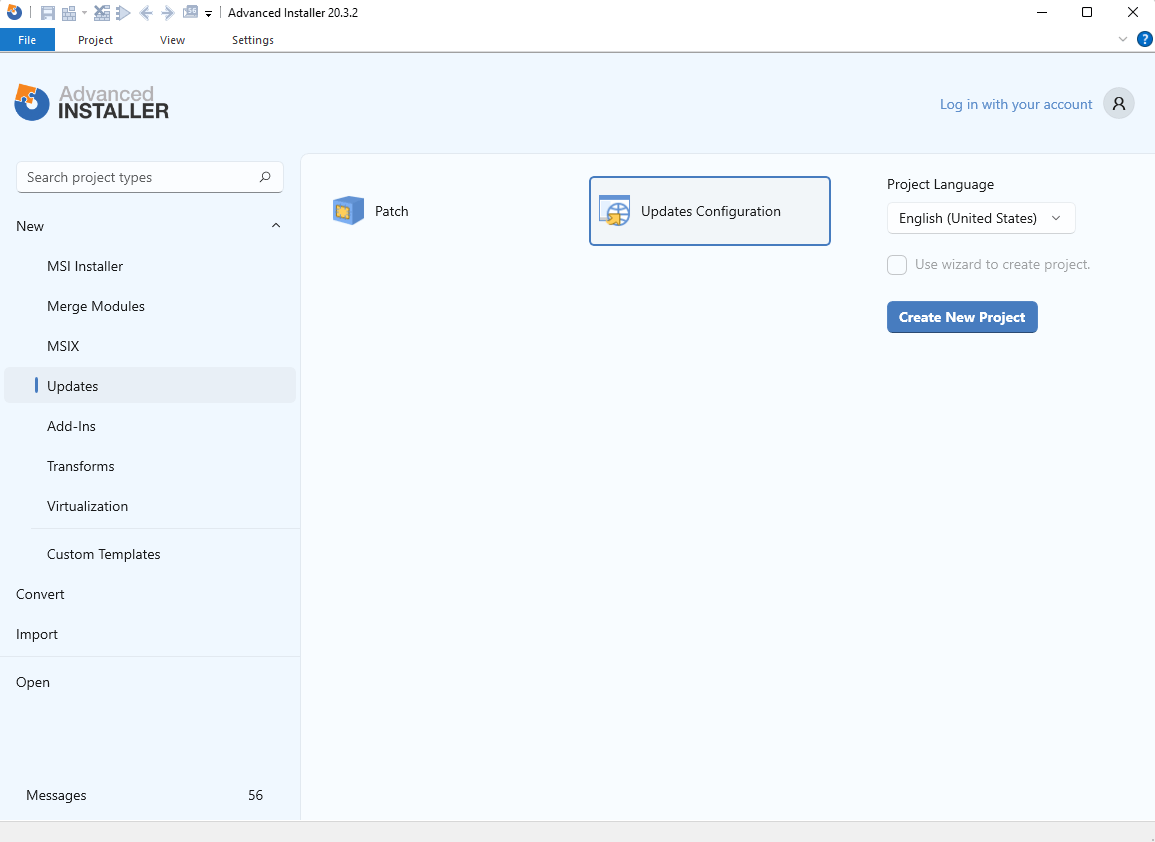Switch to the View ribbon tab
The height and width of the screenshot is (842, 1155).
click(x=172, y=40)
